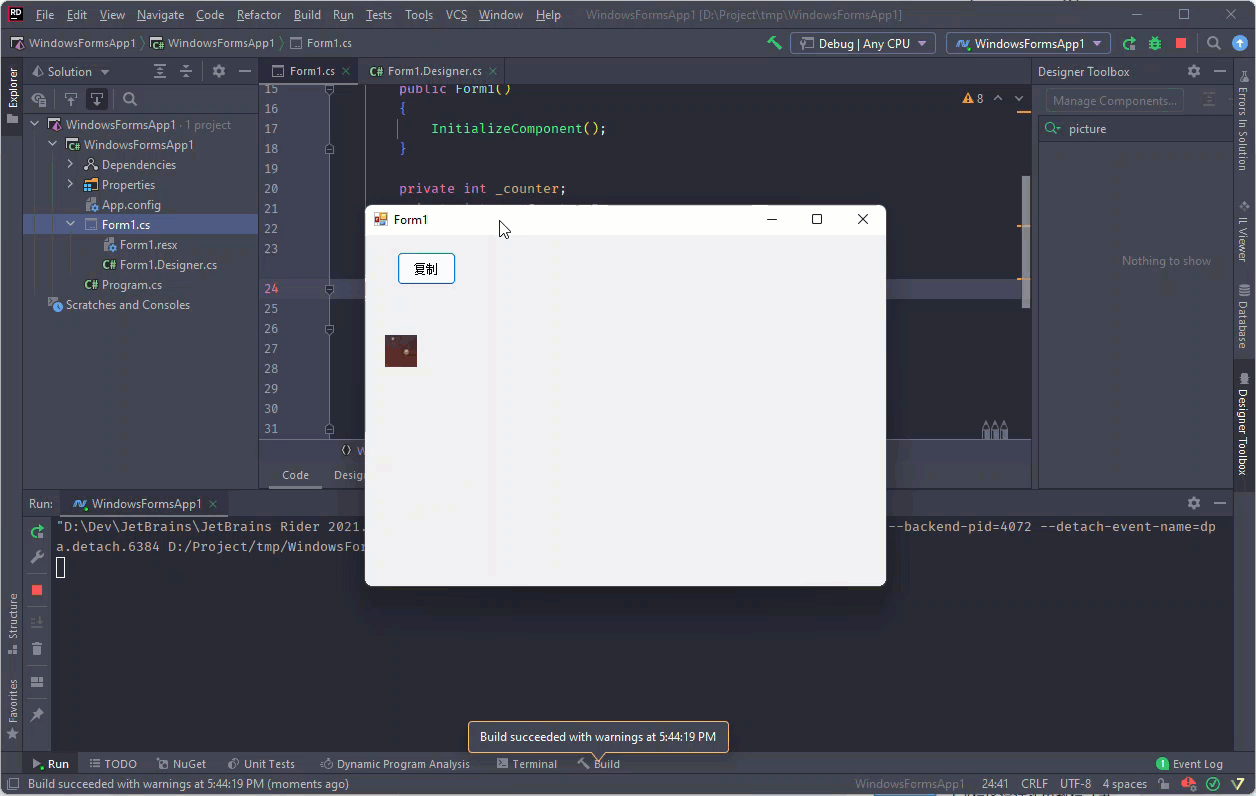Toggle tool window bars in status bar corner

coord(13,784)
